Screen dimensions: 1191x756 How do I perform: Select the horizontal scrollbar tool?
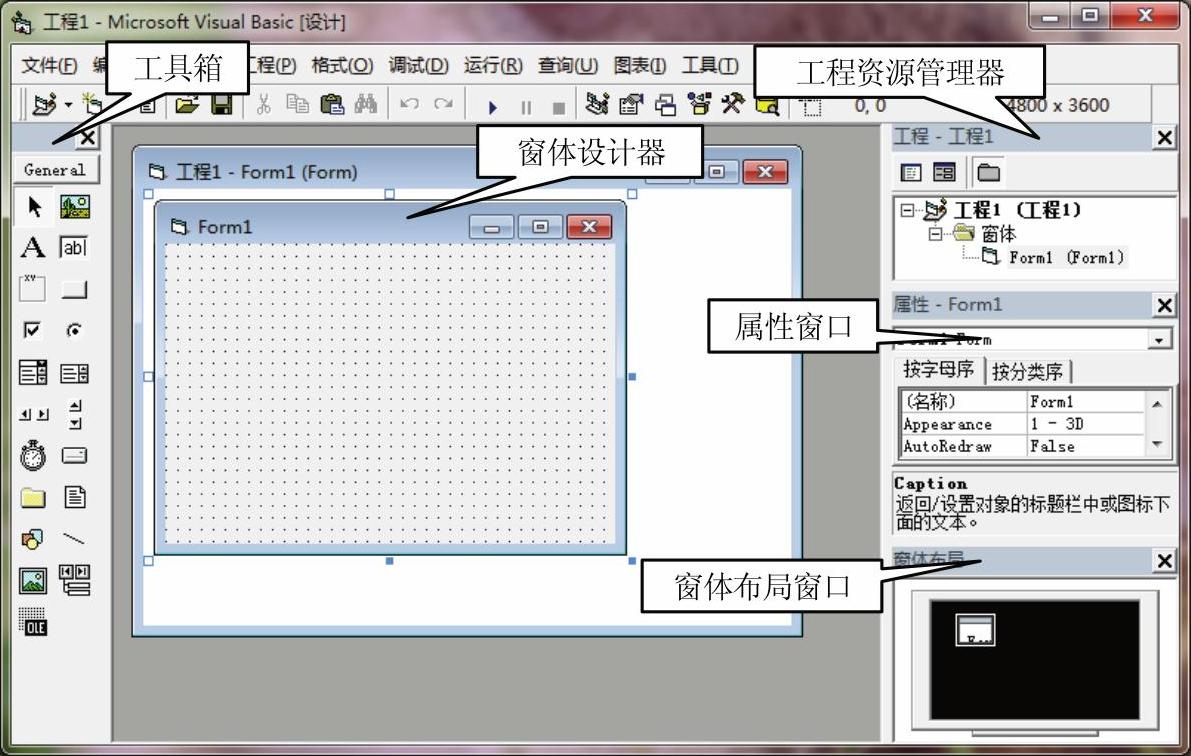[33, 414]
